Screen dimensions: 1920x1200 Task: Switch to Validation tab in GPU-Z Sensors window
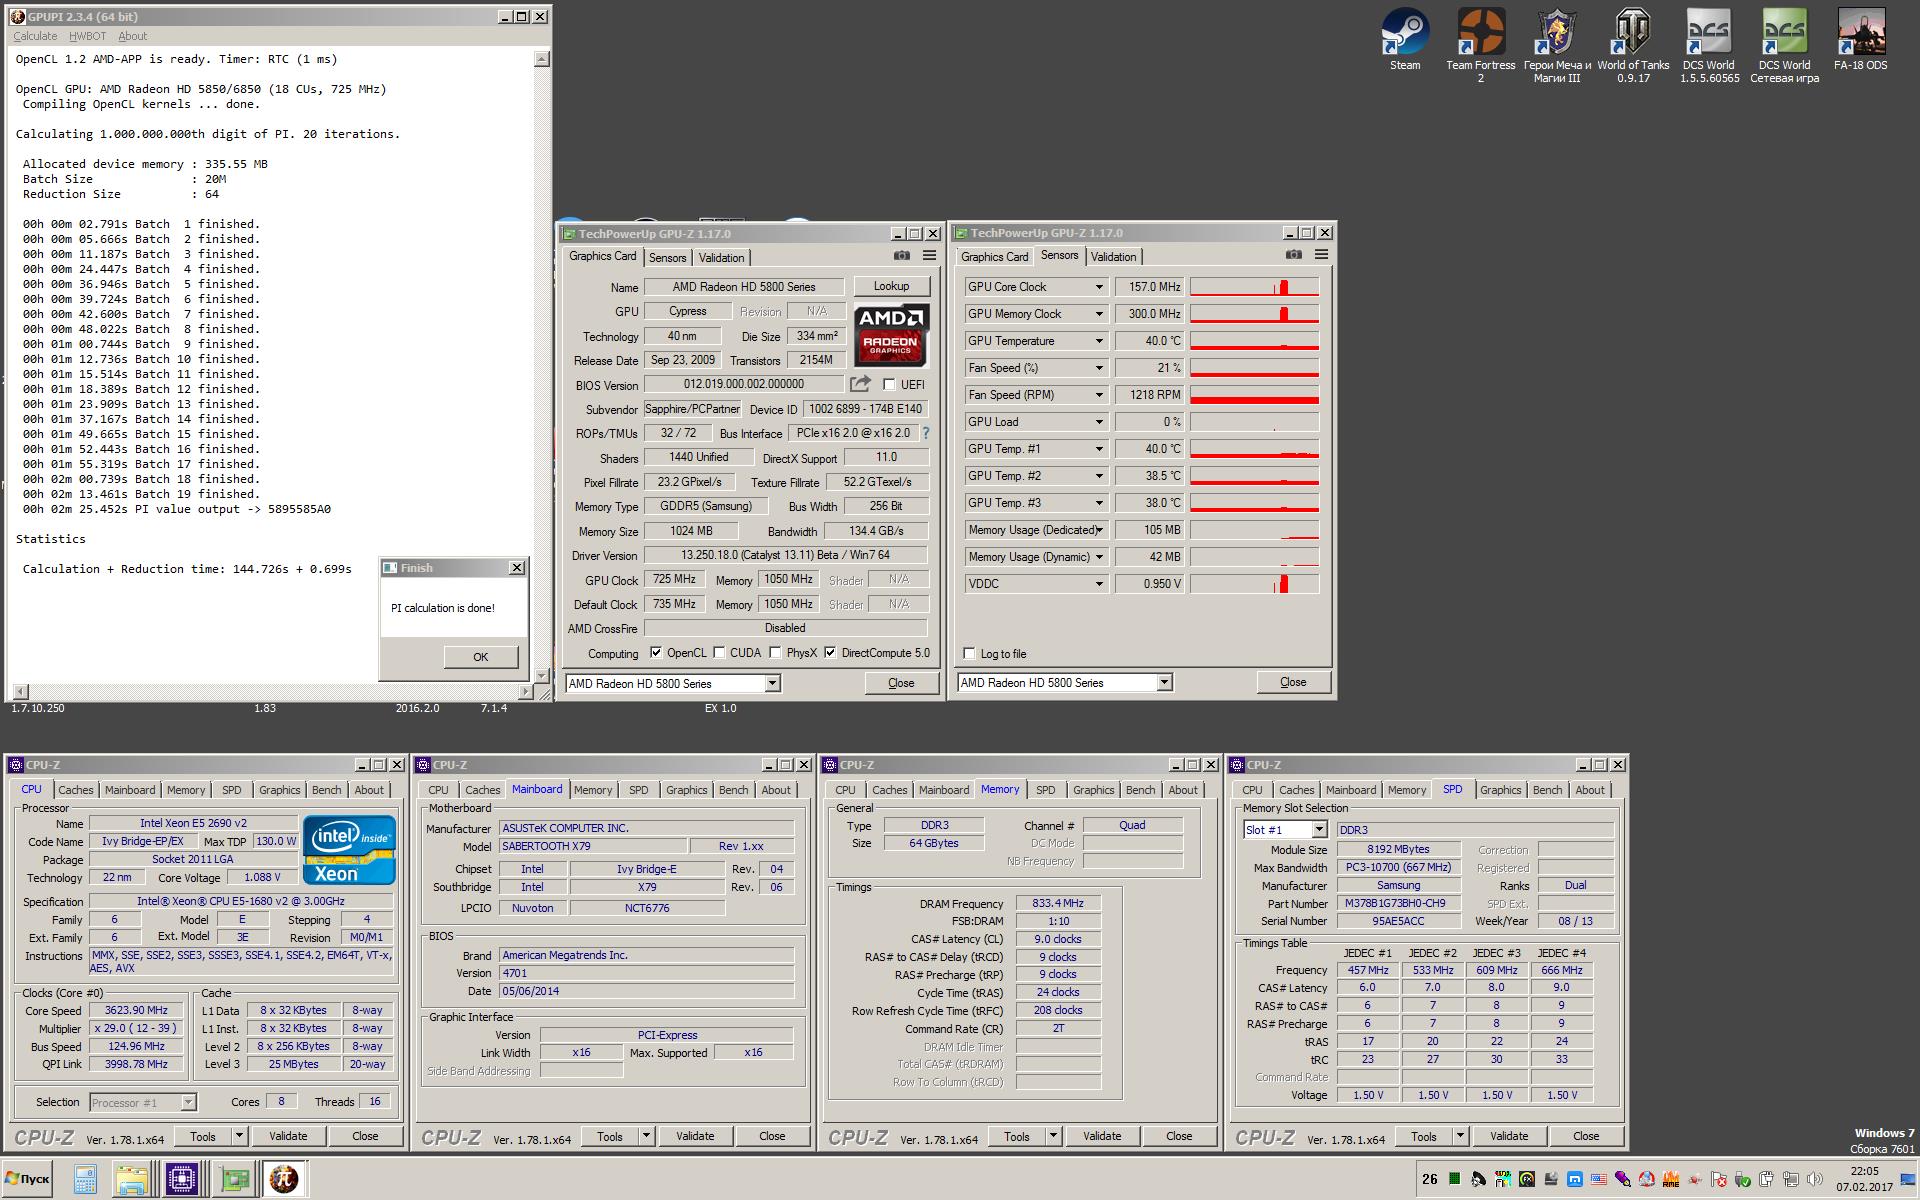1113,257
